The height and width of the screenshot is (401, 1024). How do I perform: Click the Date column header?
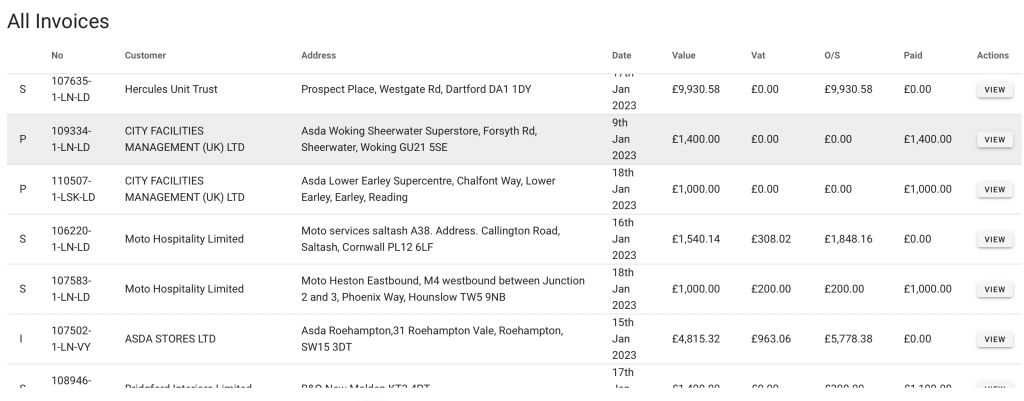[x=621, y=55]
